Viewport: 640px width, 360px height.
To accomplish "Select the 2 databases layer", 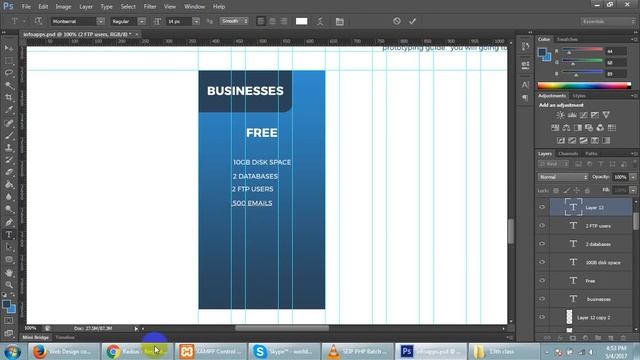I will point(591,244).
